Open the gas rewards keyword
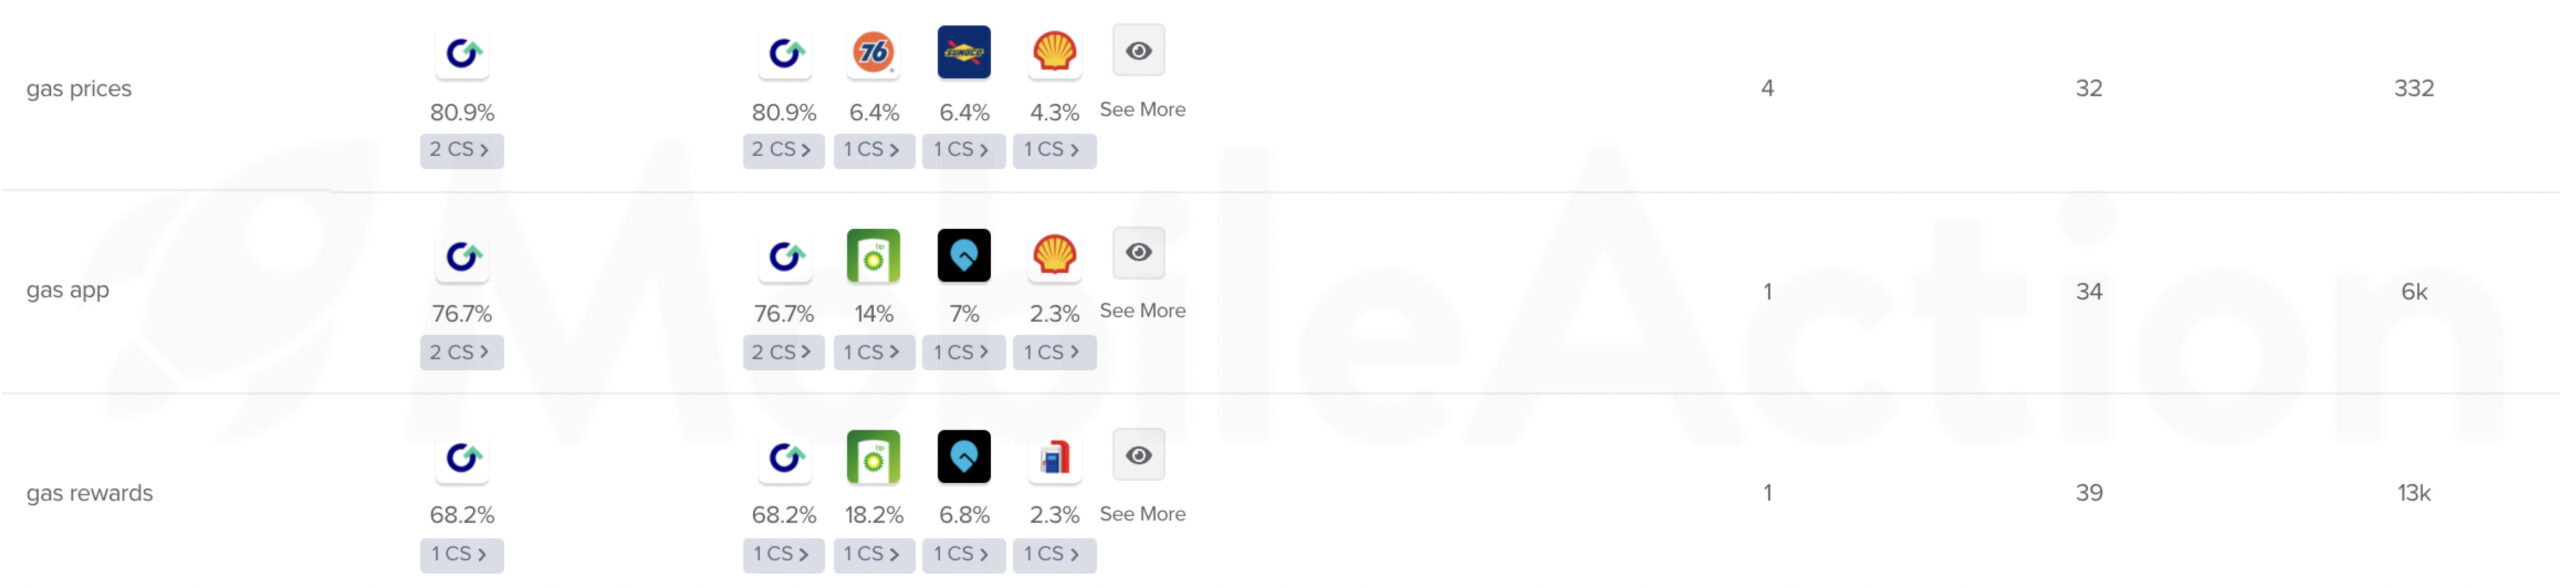Screen dimensions: 2560x588 point(90,493)
